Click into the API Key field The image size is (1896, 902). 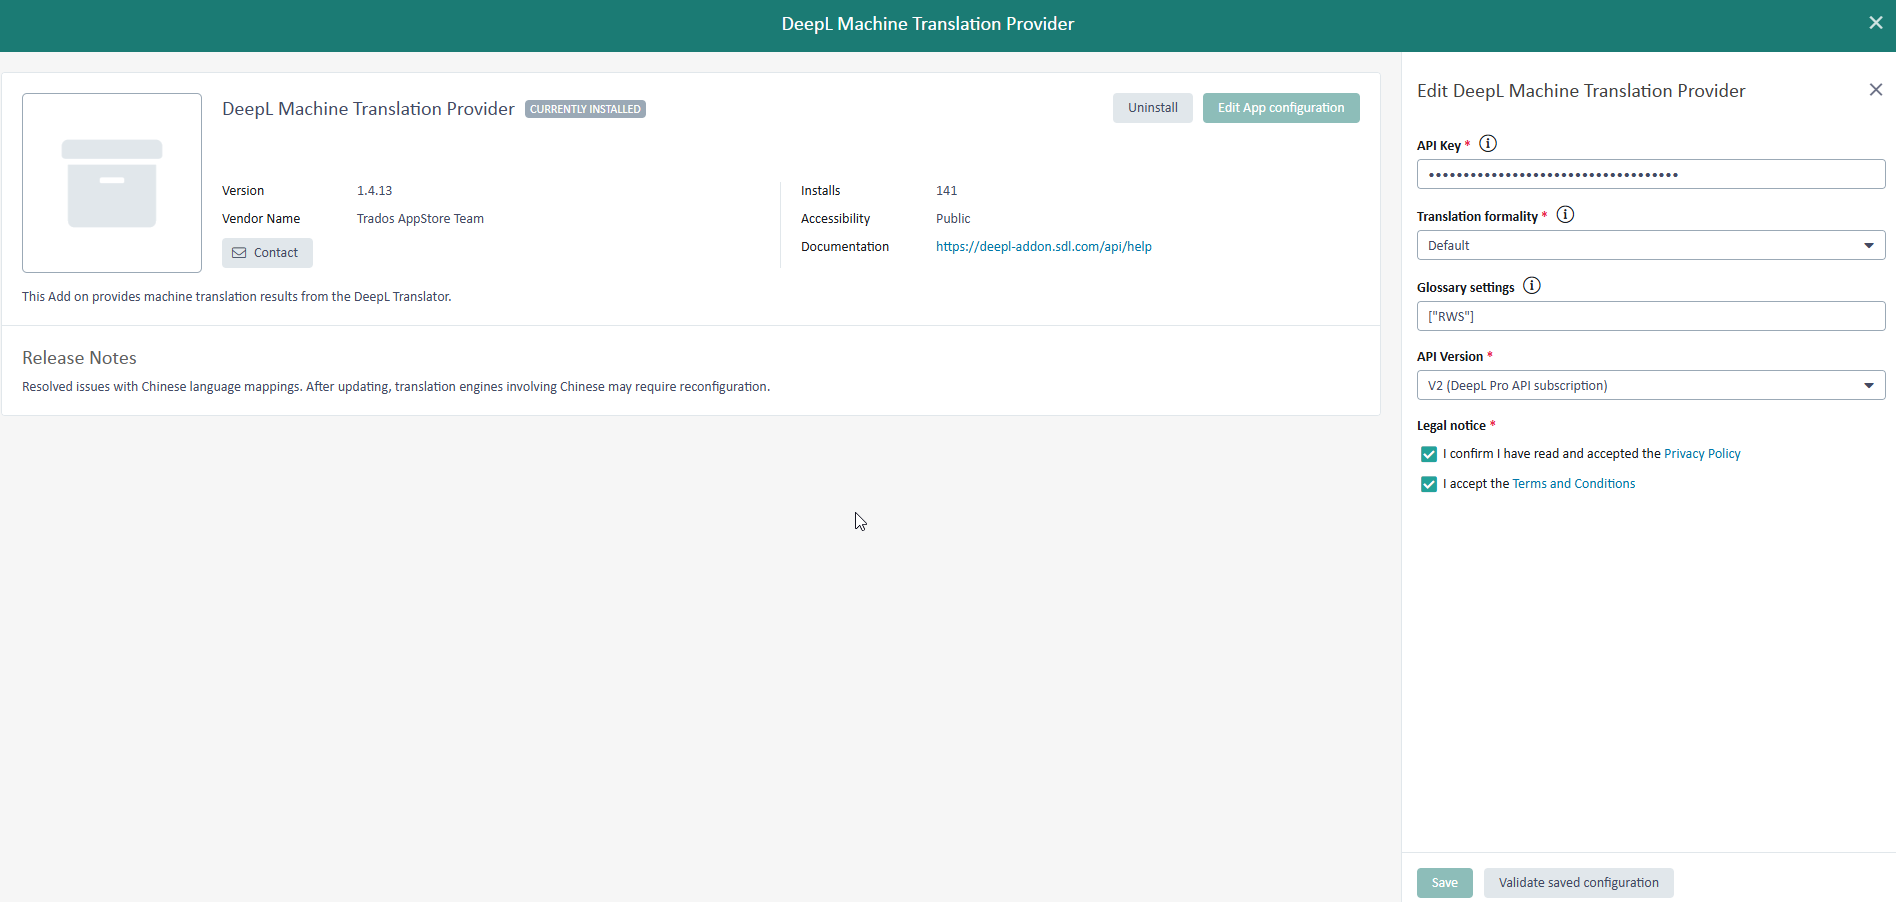1651,174
